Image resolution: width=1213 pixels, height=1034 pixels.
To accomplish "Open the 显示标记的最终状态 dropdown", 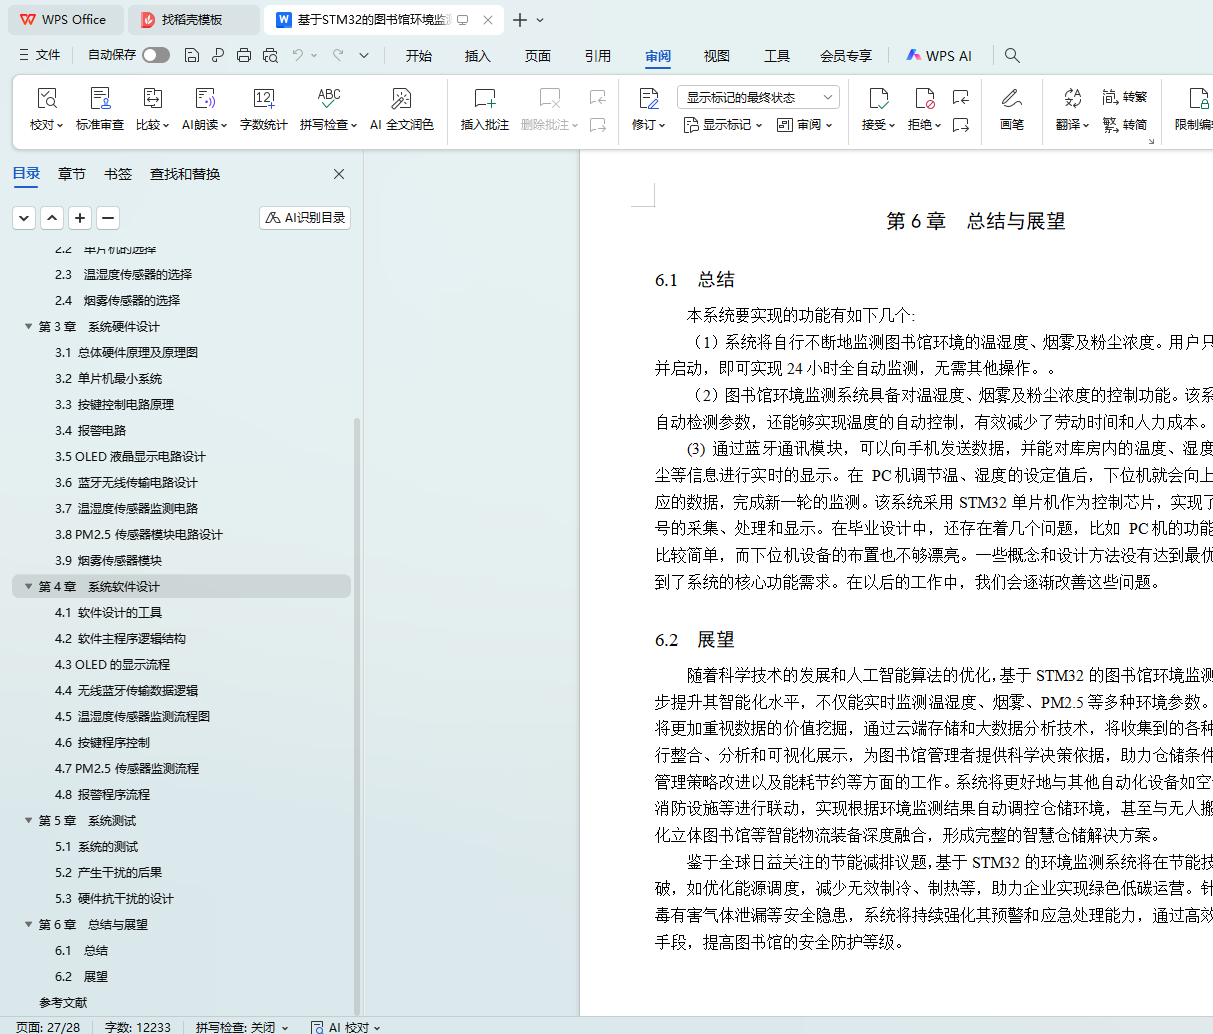I will pos(757,97).
